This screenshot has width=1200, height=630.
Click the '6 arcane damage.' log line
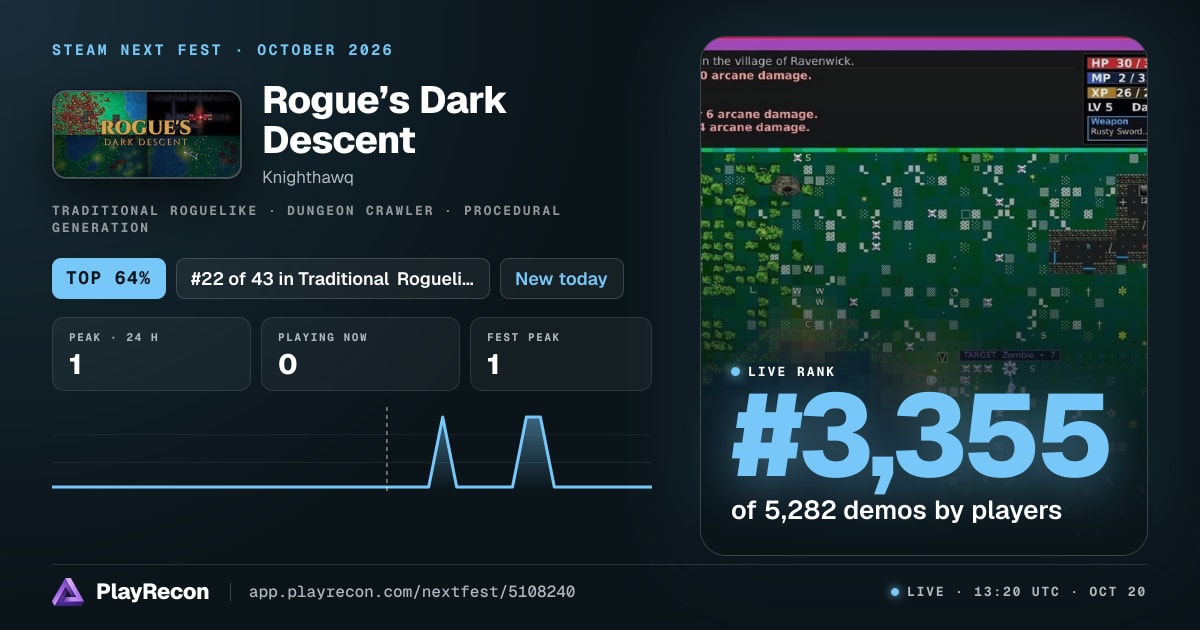pyautogui.click(x=760, y=114)
